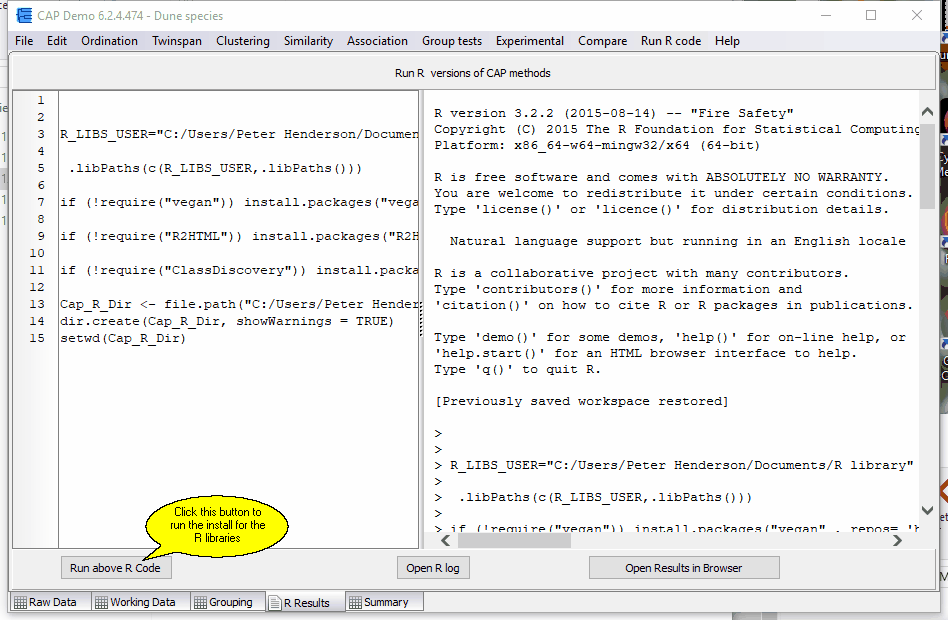This screenshot has width=948, height=620.
Task: Click the R console horizontal scrollbar thumb
Action: click(515, 540)
